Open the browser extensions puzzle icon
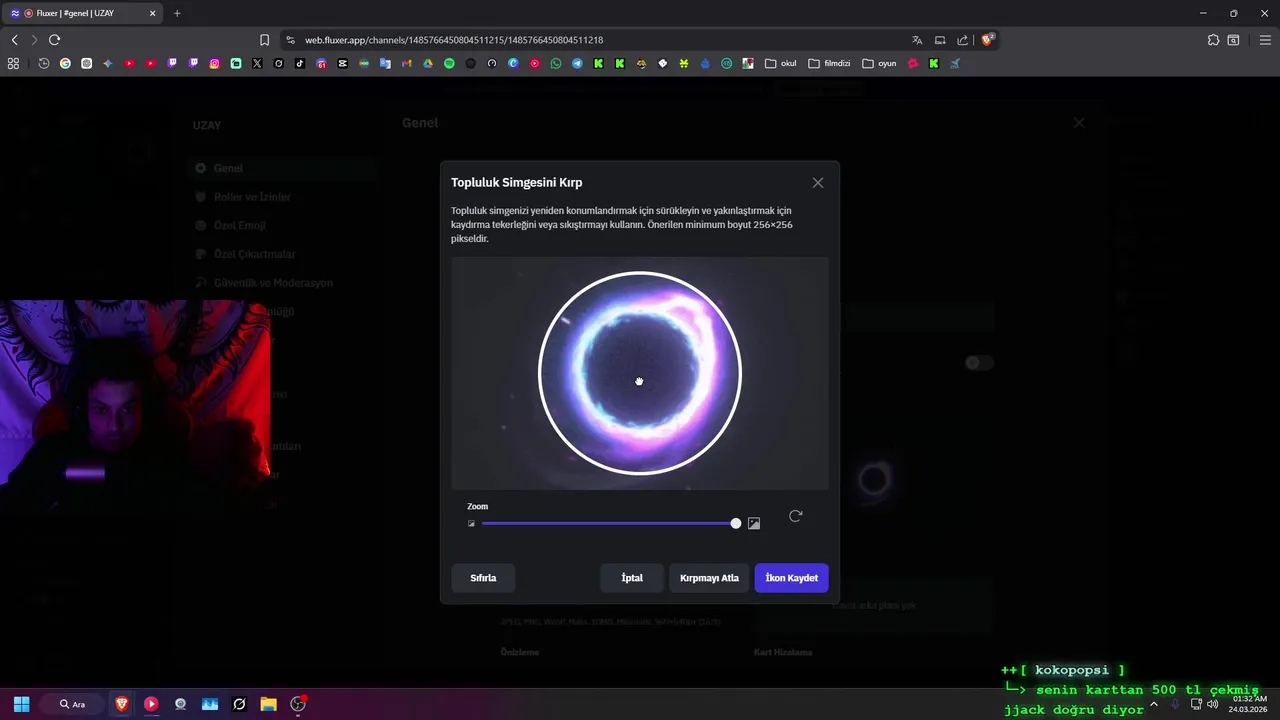1280x720 pixels. tap(1213, 40)
